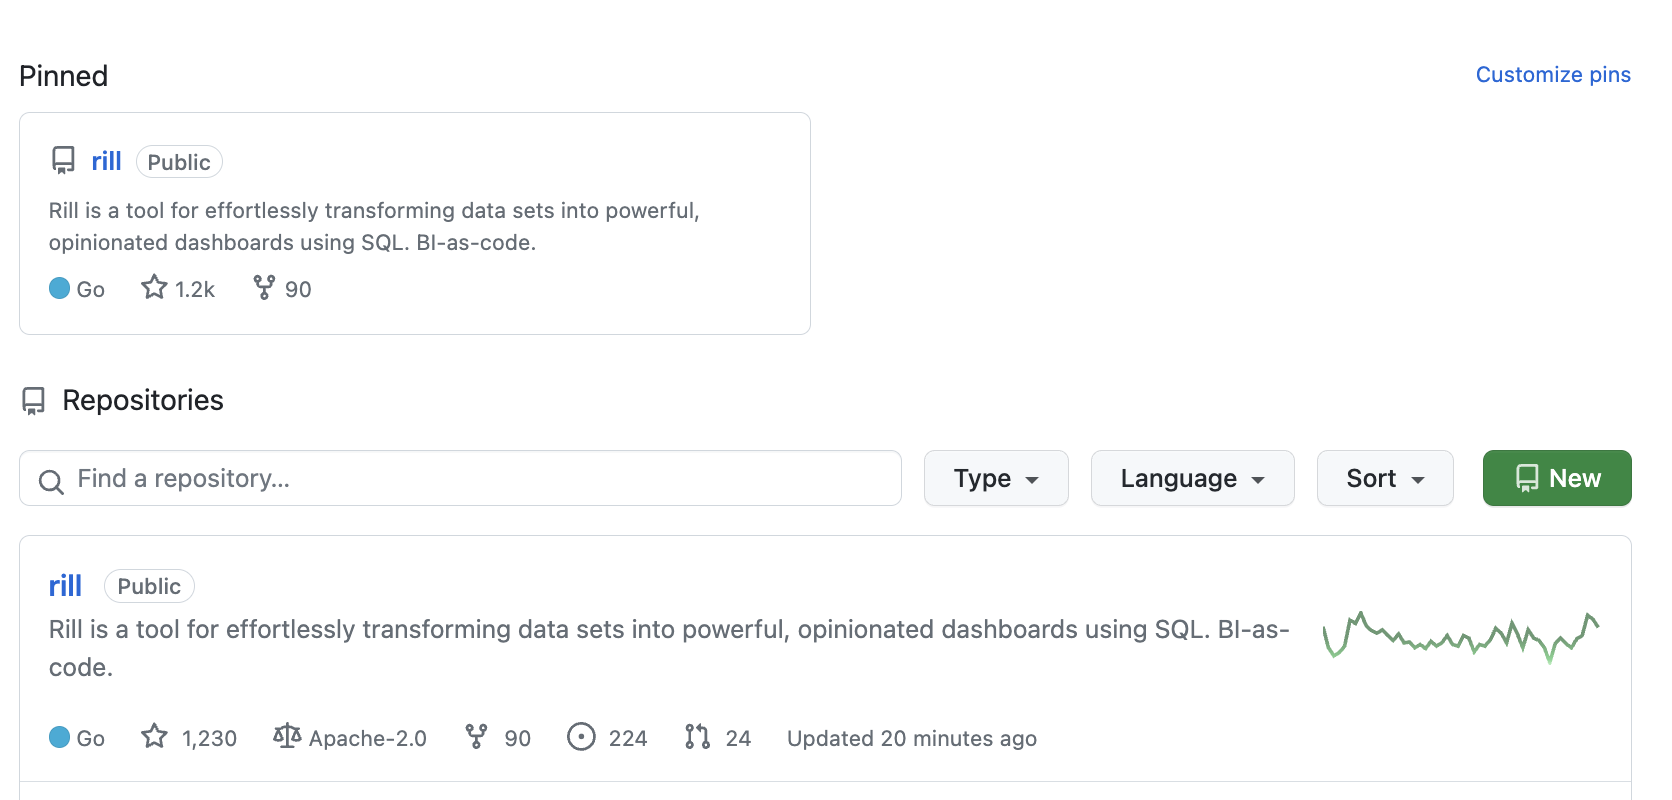Open the Sort dropdown
The width and height of the screenshot is (1672, 800).
1384,478
